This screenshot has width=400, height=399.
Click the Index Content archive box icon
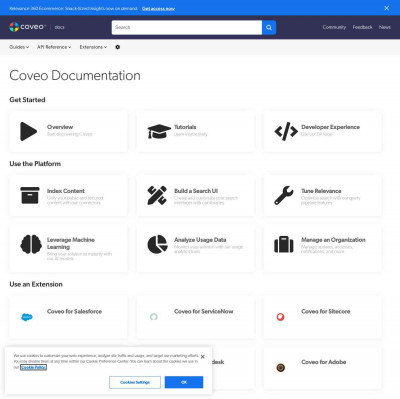[30, 195]
